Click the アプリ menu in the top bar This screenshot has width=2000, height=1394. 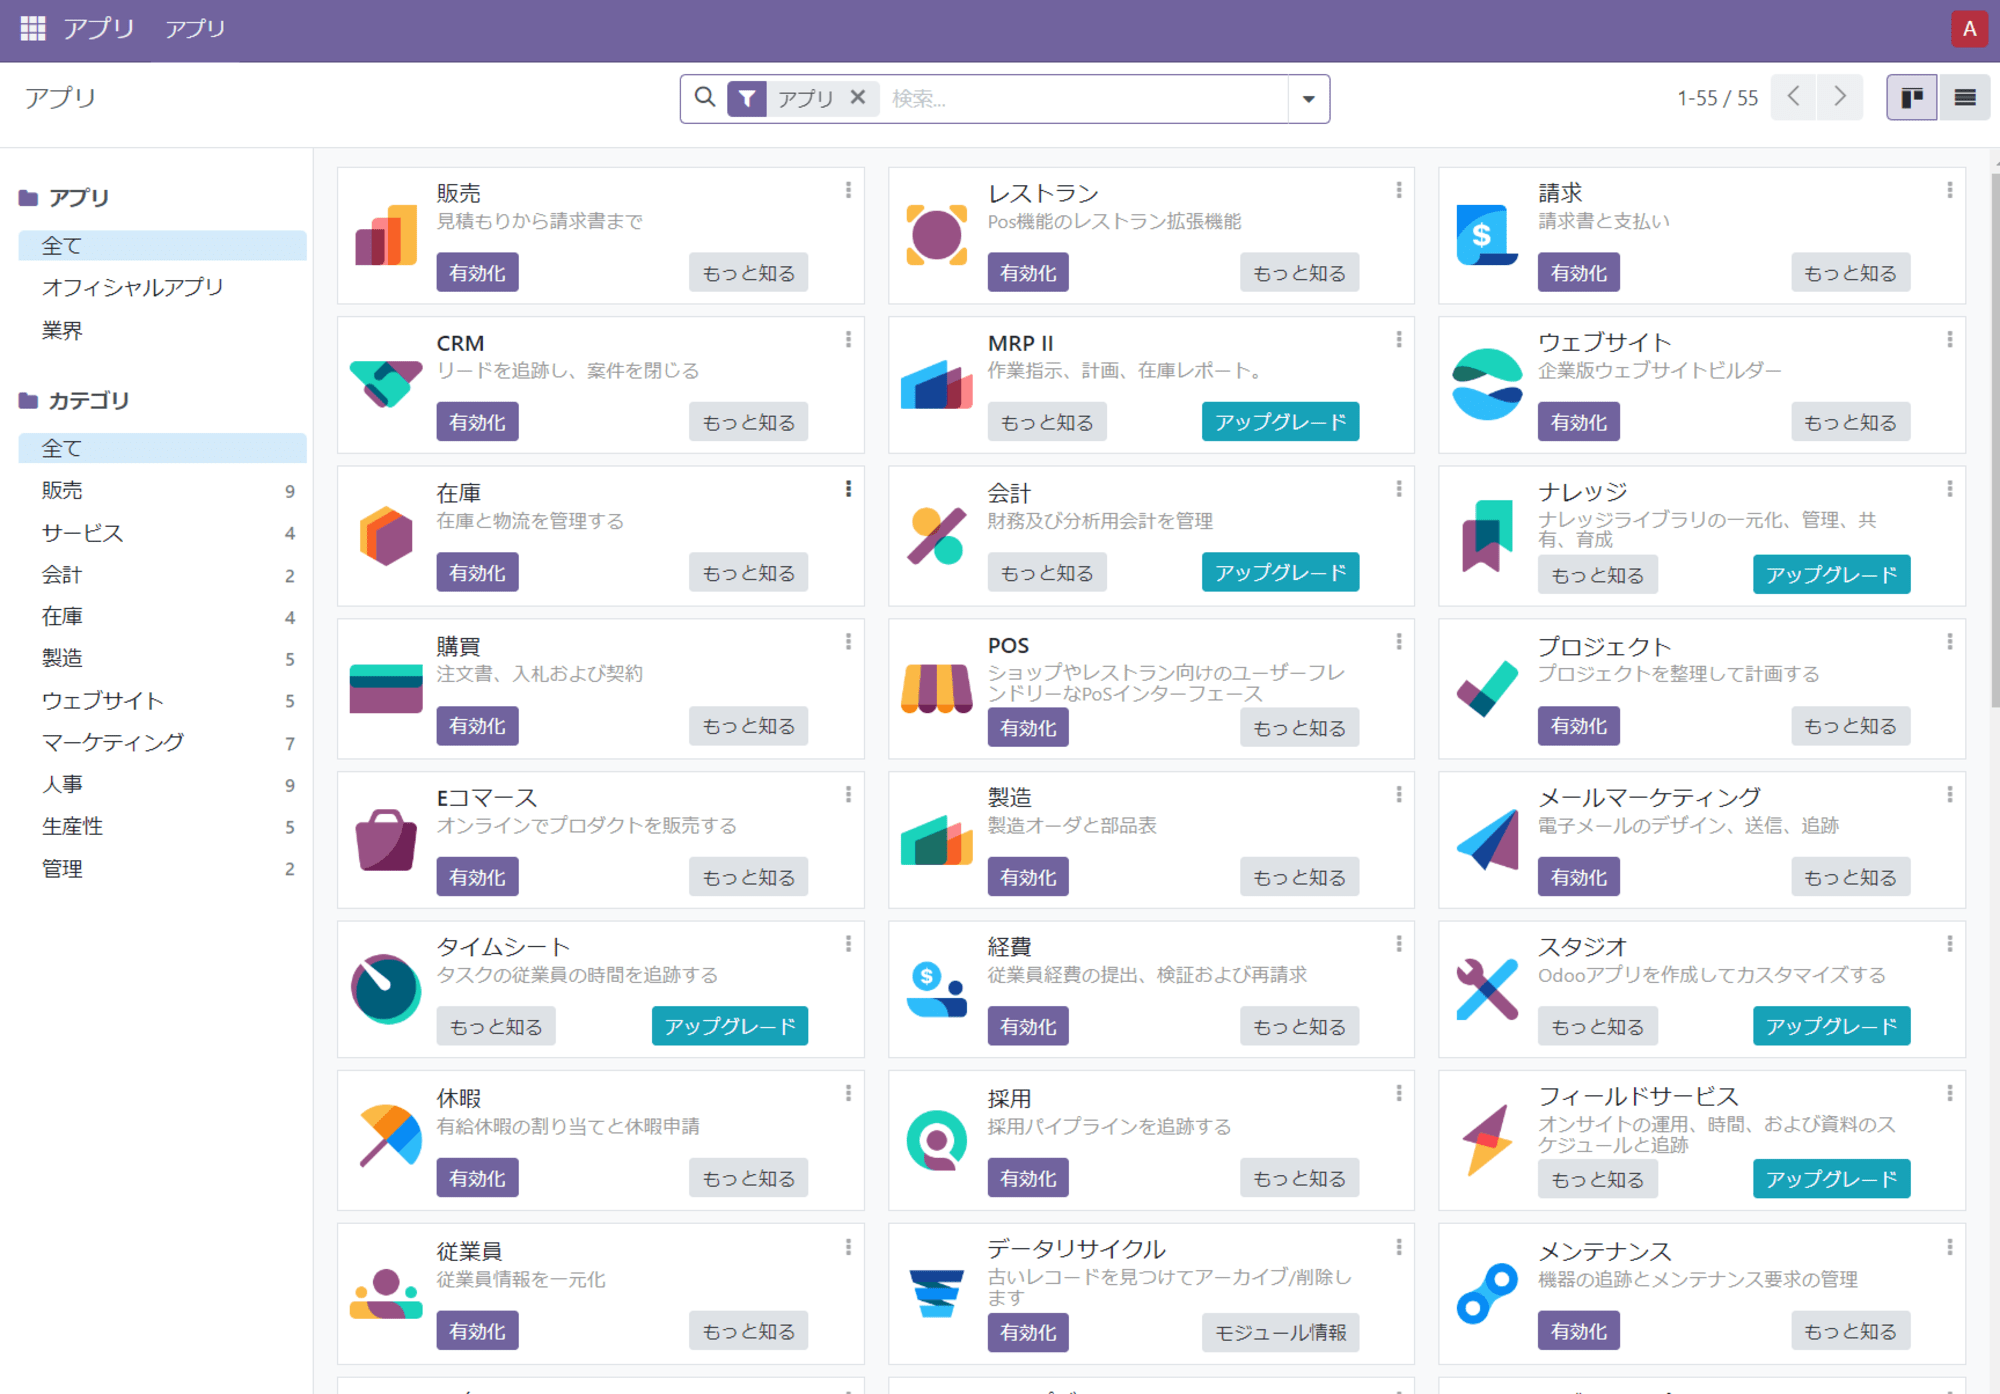tap(195, 29)
